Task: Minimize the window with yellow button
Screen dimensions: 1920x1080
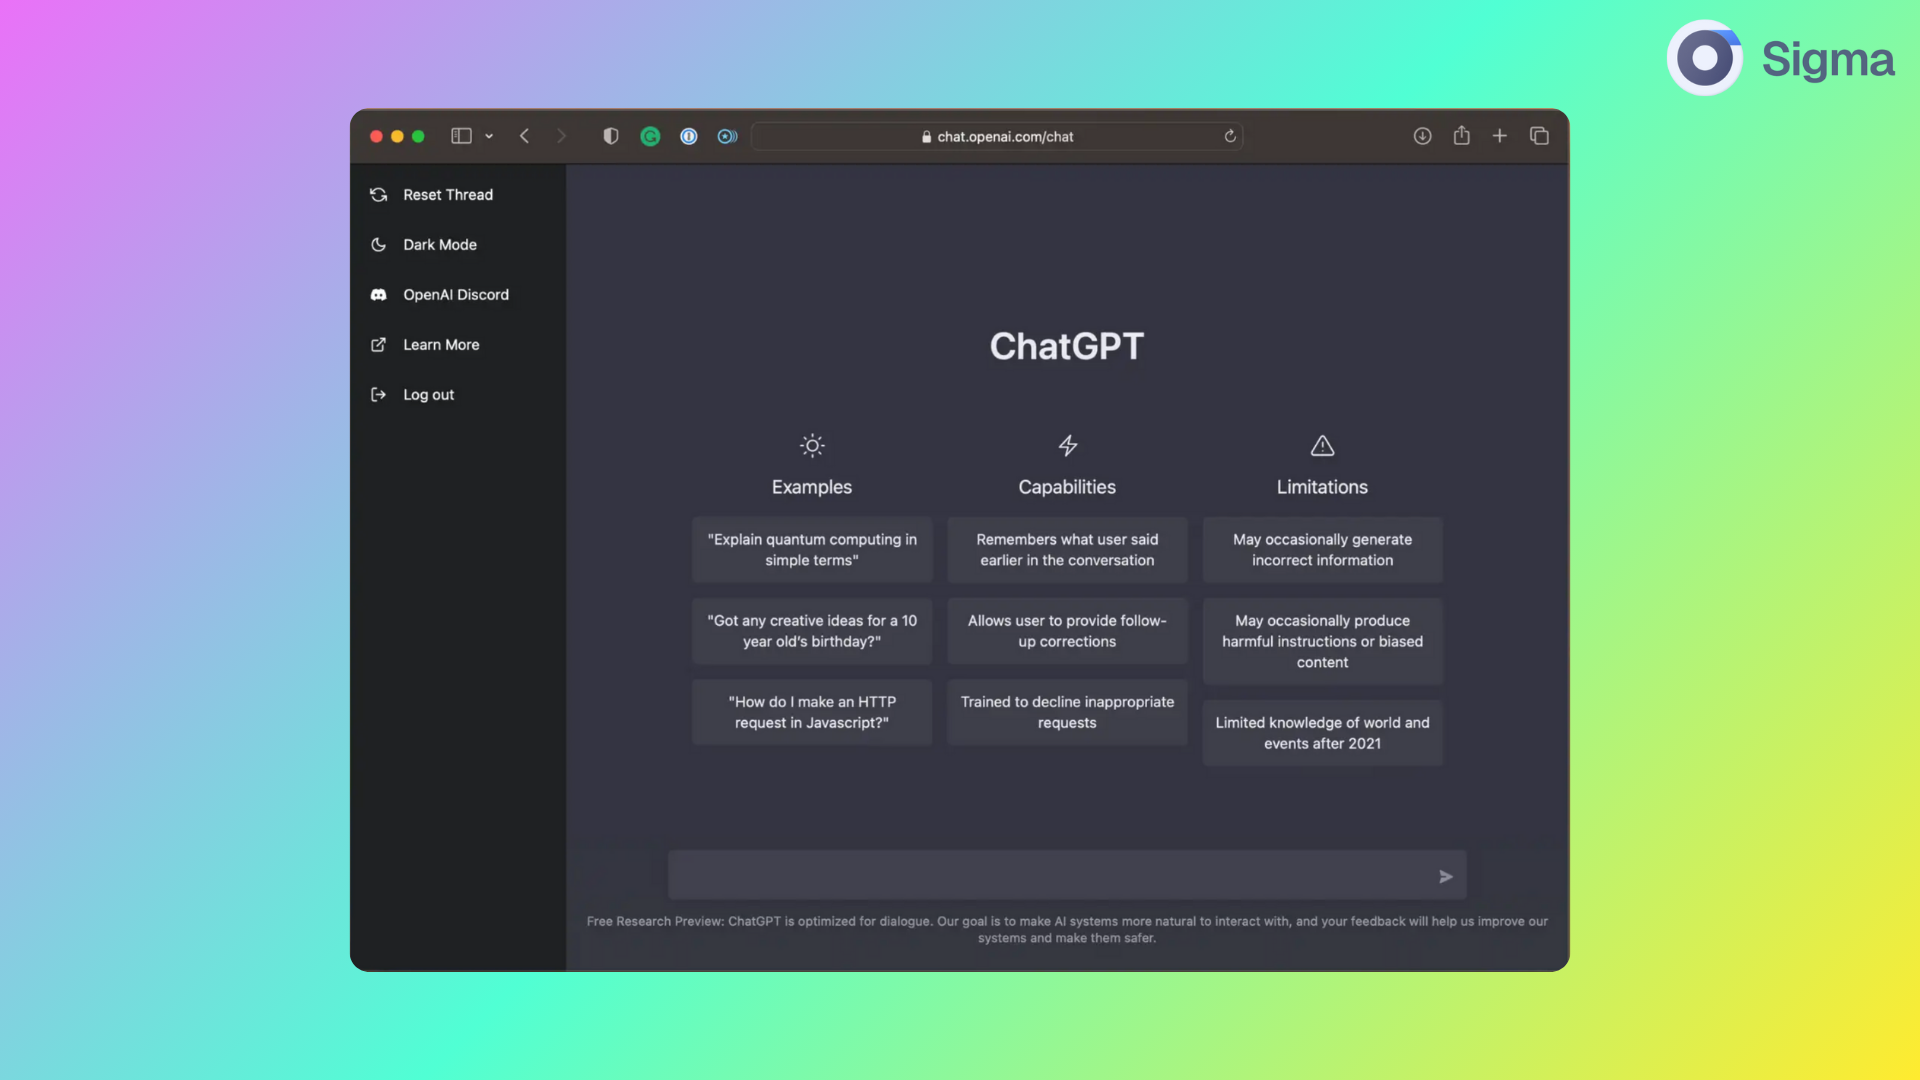Action: click(397, 136)
